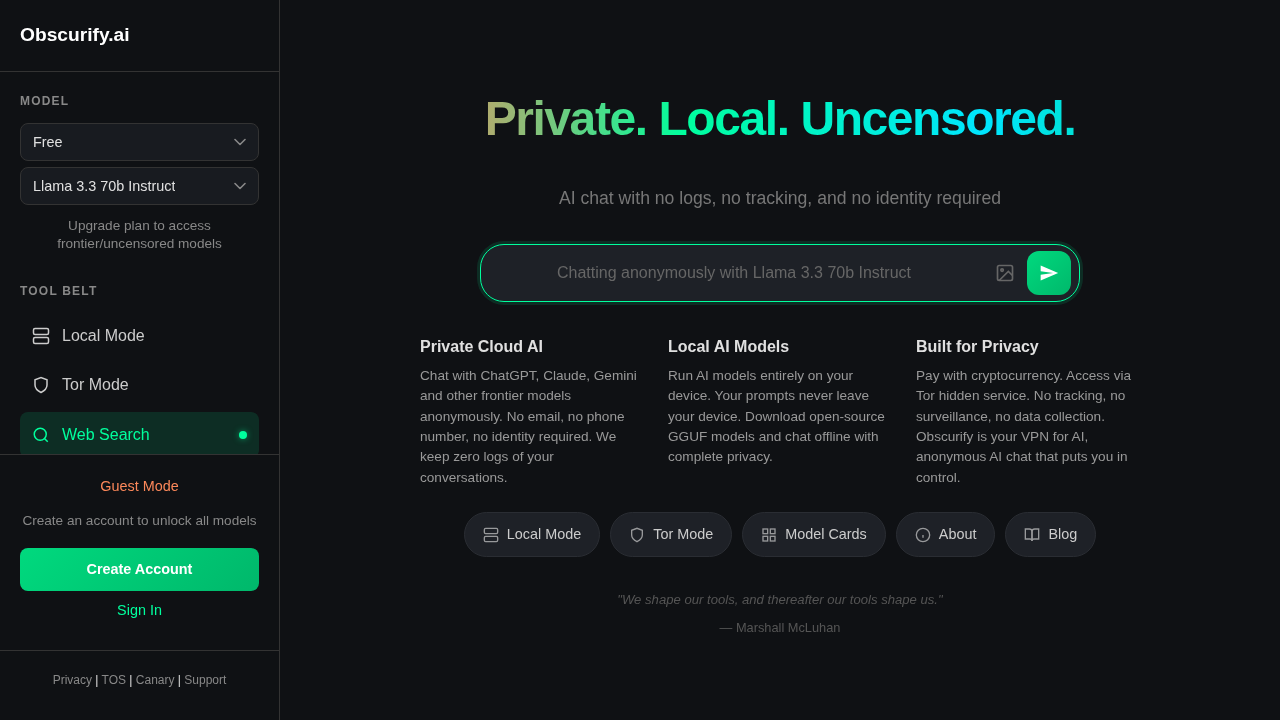Click the Sign In link
The height and width of the screenshot is (720, 1280).
pyautogui.click(x=139, y=610)
